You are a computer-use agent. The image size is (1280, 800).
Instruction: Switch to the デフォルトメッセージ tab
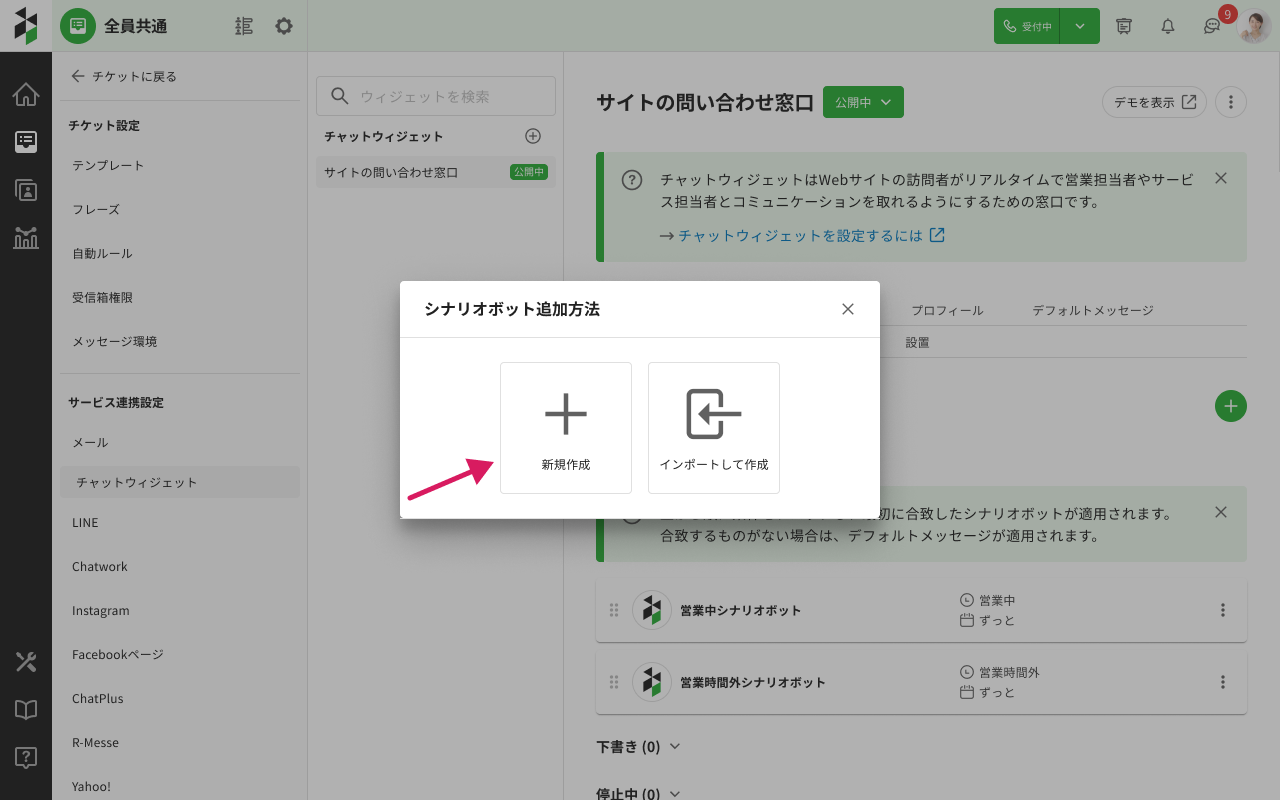[1092, 310]
